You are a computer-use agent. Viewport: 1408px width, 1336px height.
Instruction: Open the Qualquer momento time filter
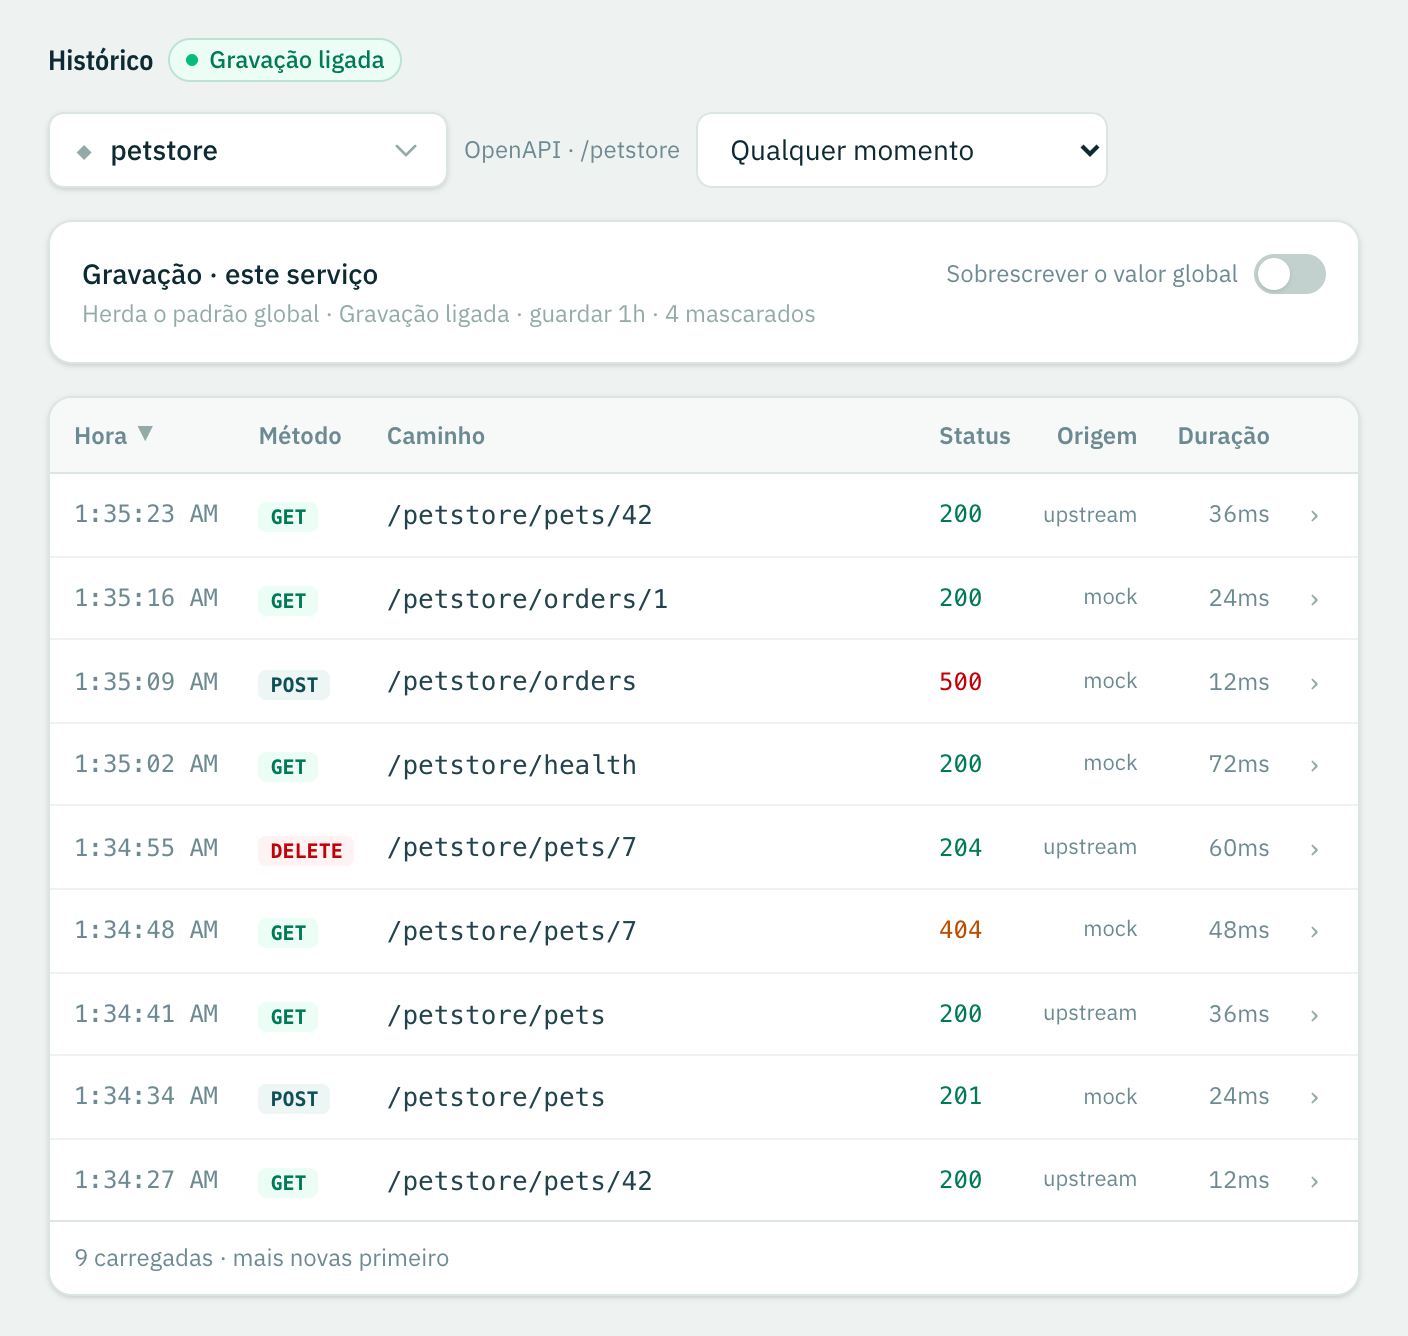902,150
